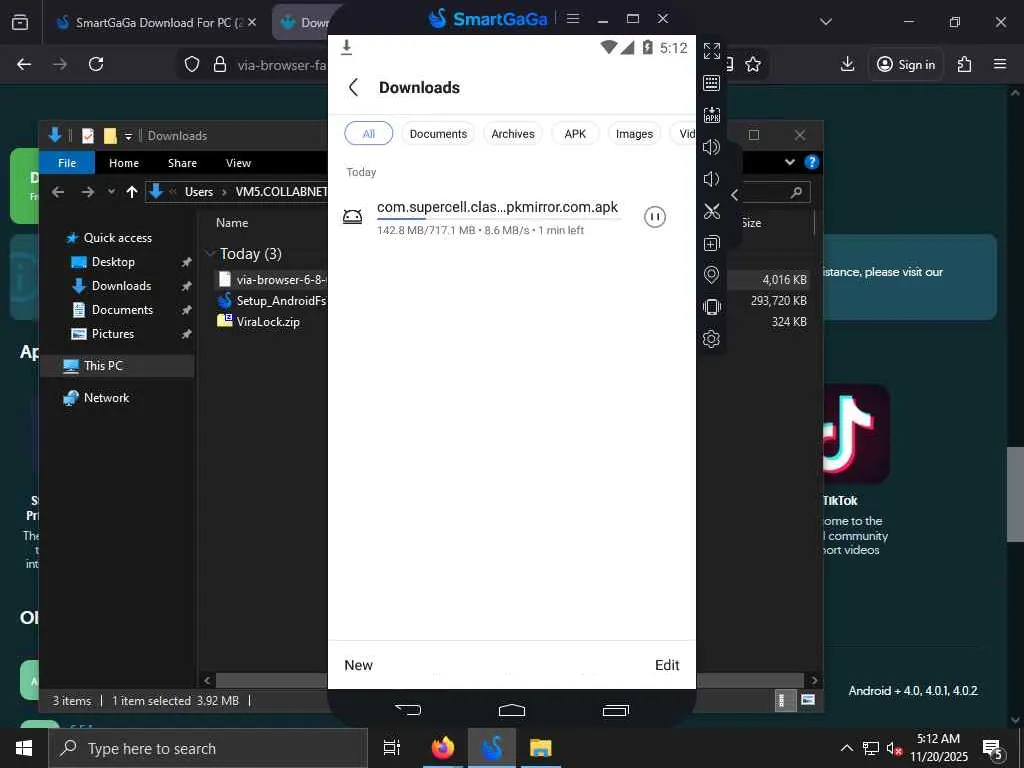
Task: Click the Explorer up-one-level arrow
Action: tap(131, 192)
